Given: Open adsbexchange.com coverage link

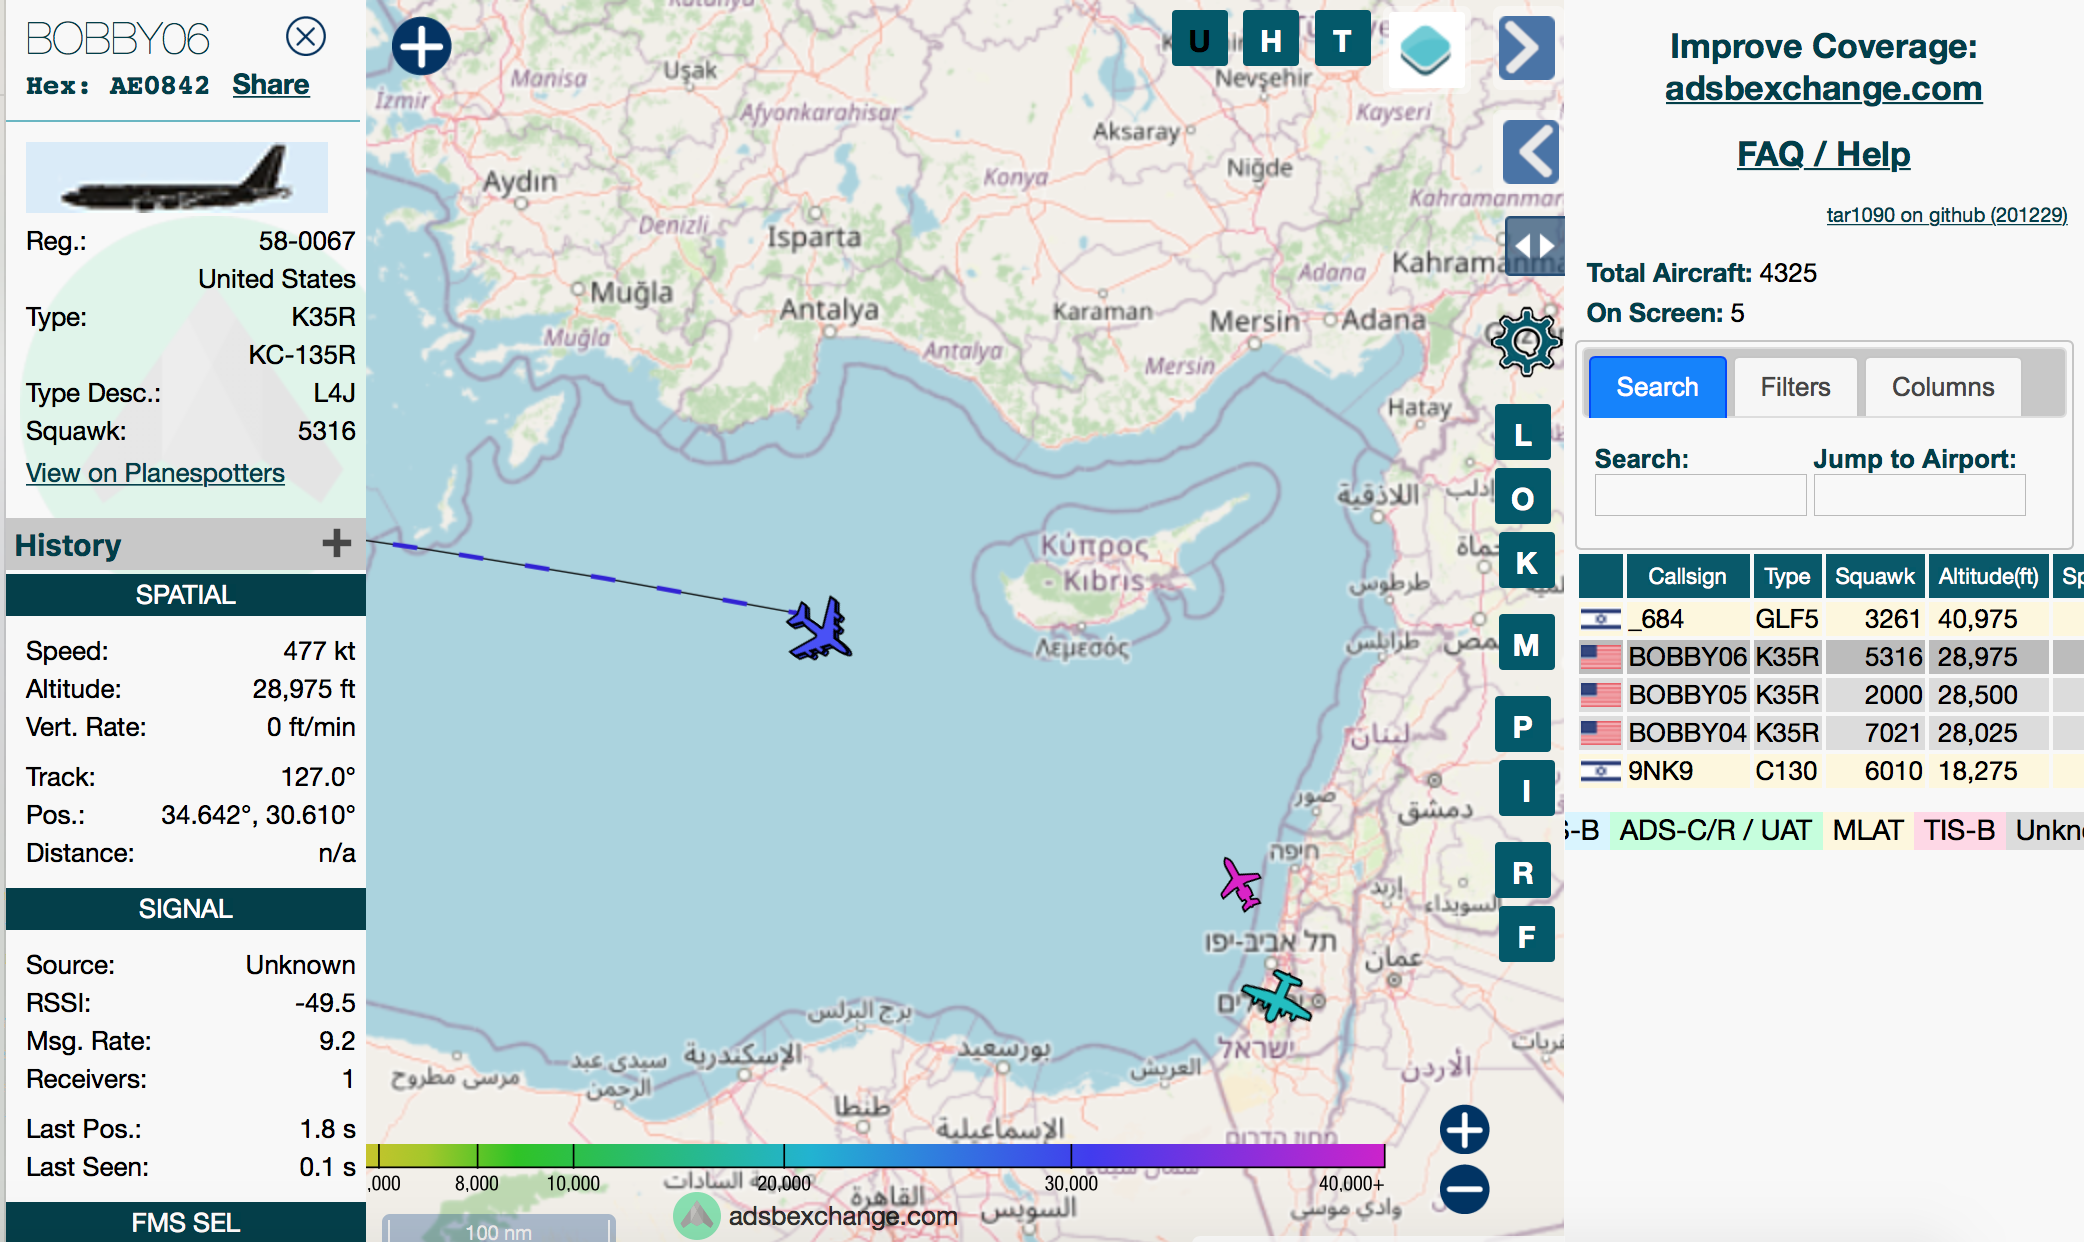Looking at the screenshot, I should click(x=1823, y=89).
